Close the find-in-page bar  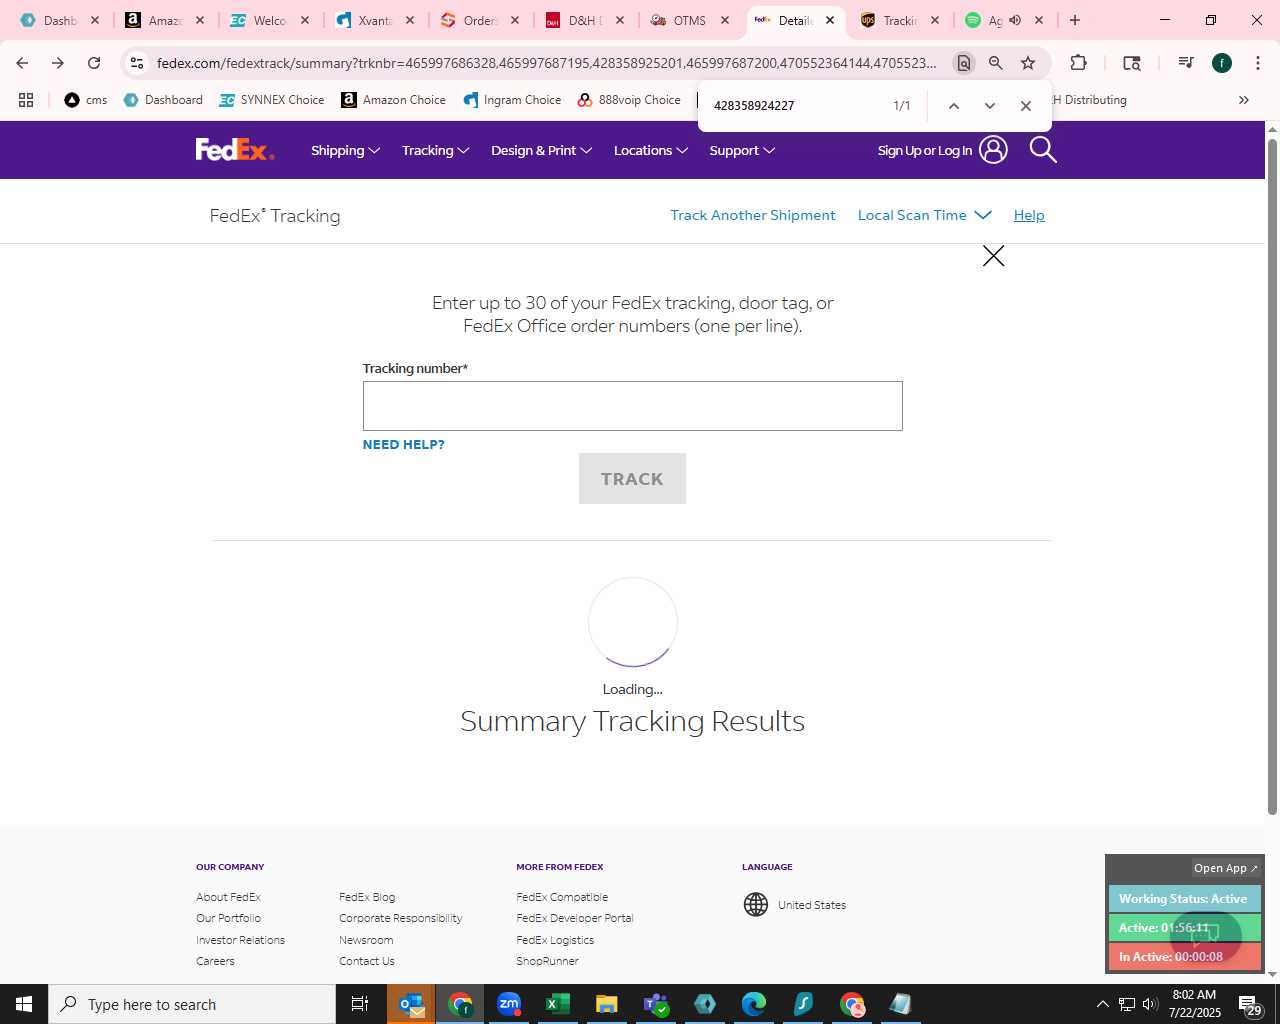pos(1026,106)
